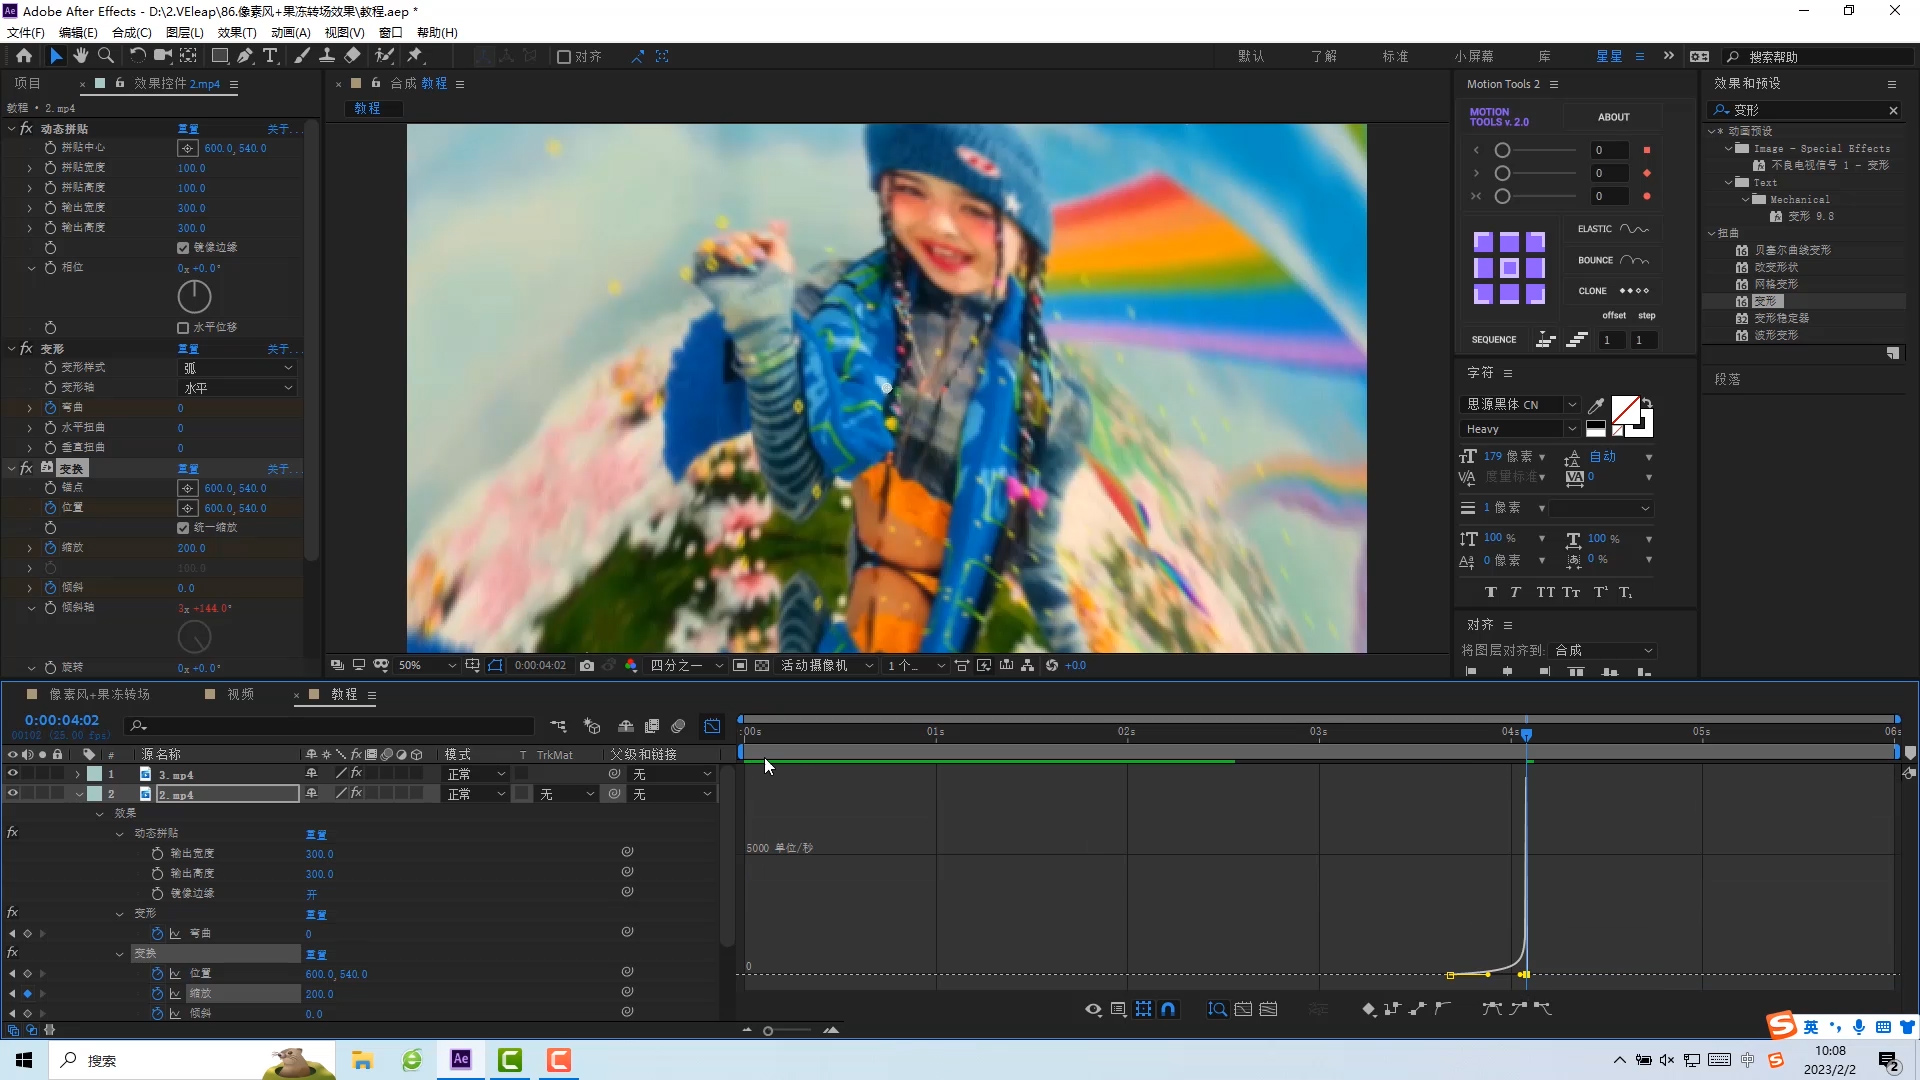Open 变形样式 dropdown showing 弧

coord(237,368)
